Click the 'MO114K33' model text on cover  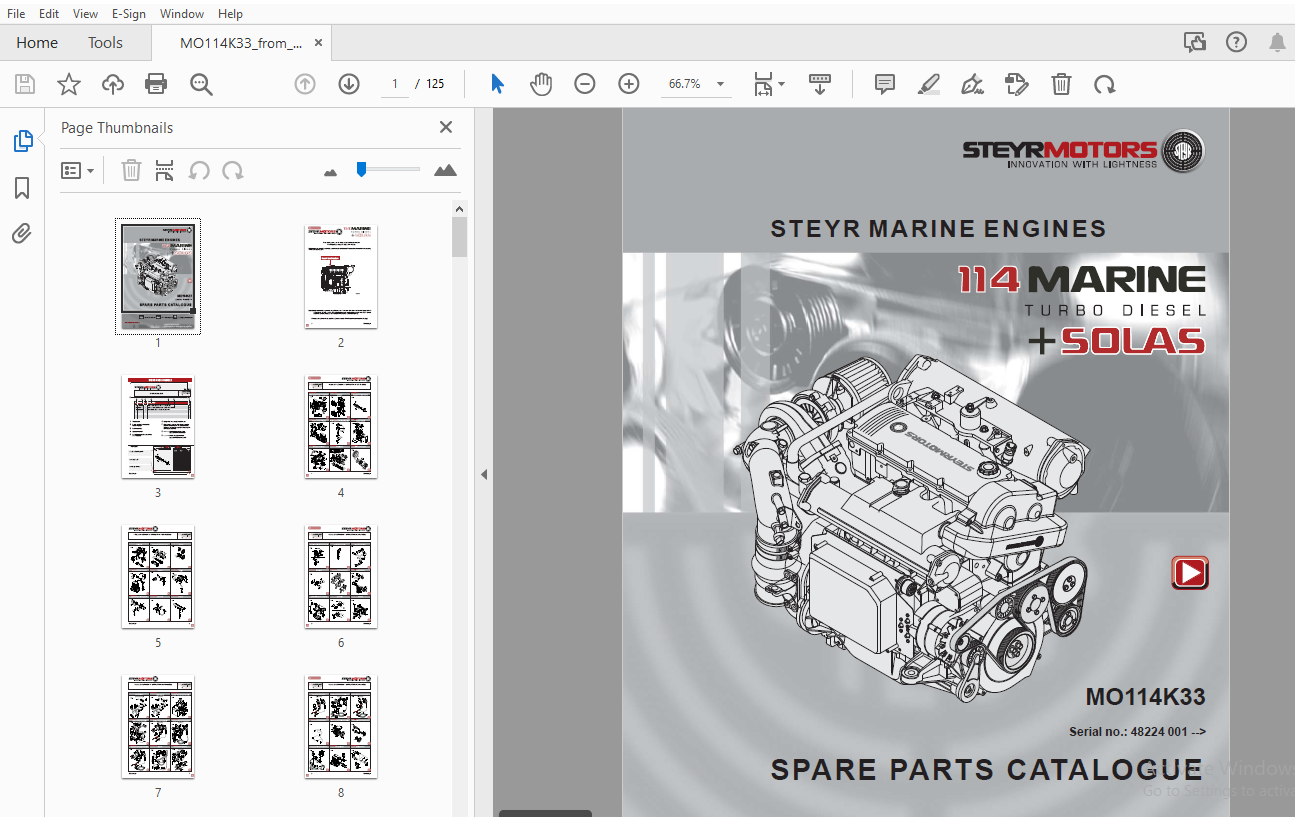pyautogui.click(x=1145, y=697)
